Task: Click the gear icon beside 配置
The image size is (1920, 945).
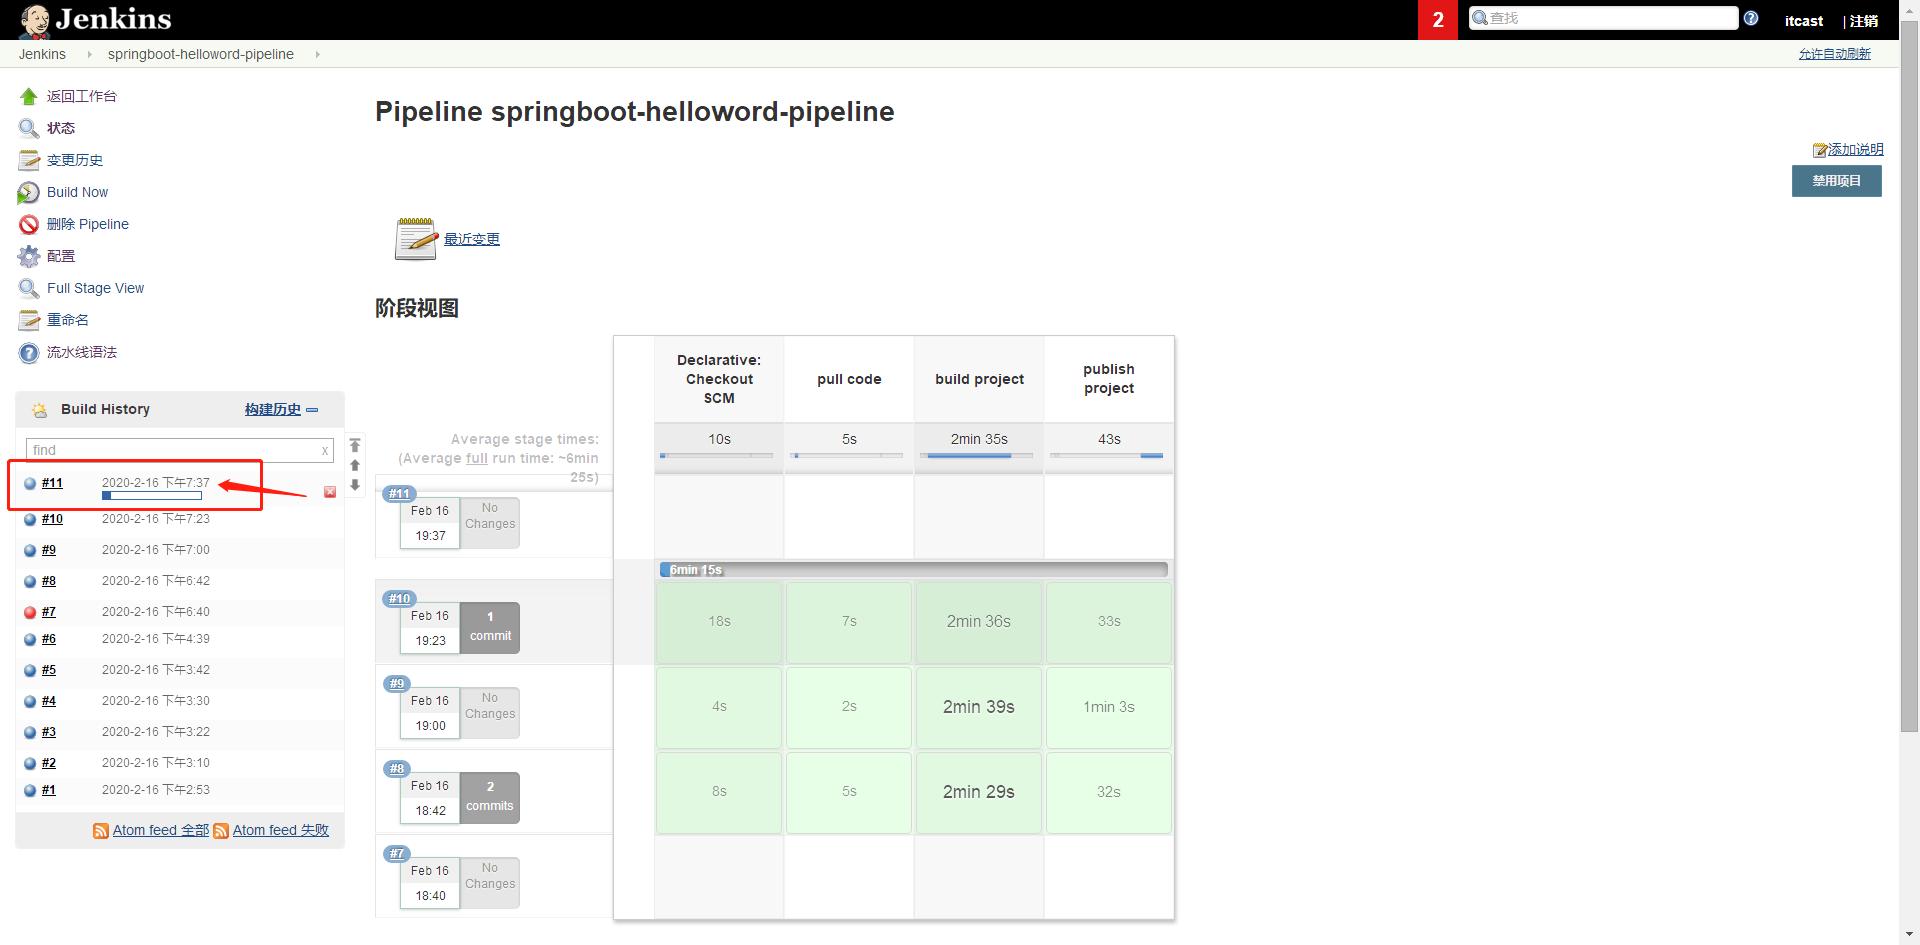Action: coord(29,257)
